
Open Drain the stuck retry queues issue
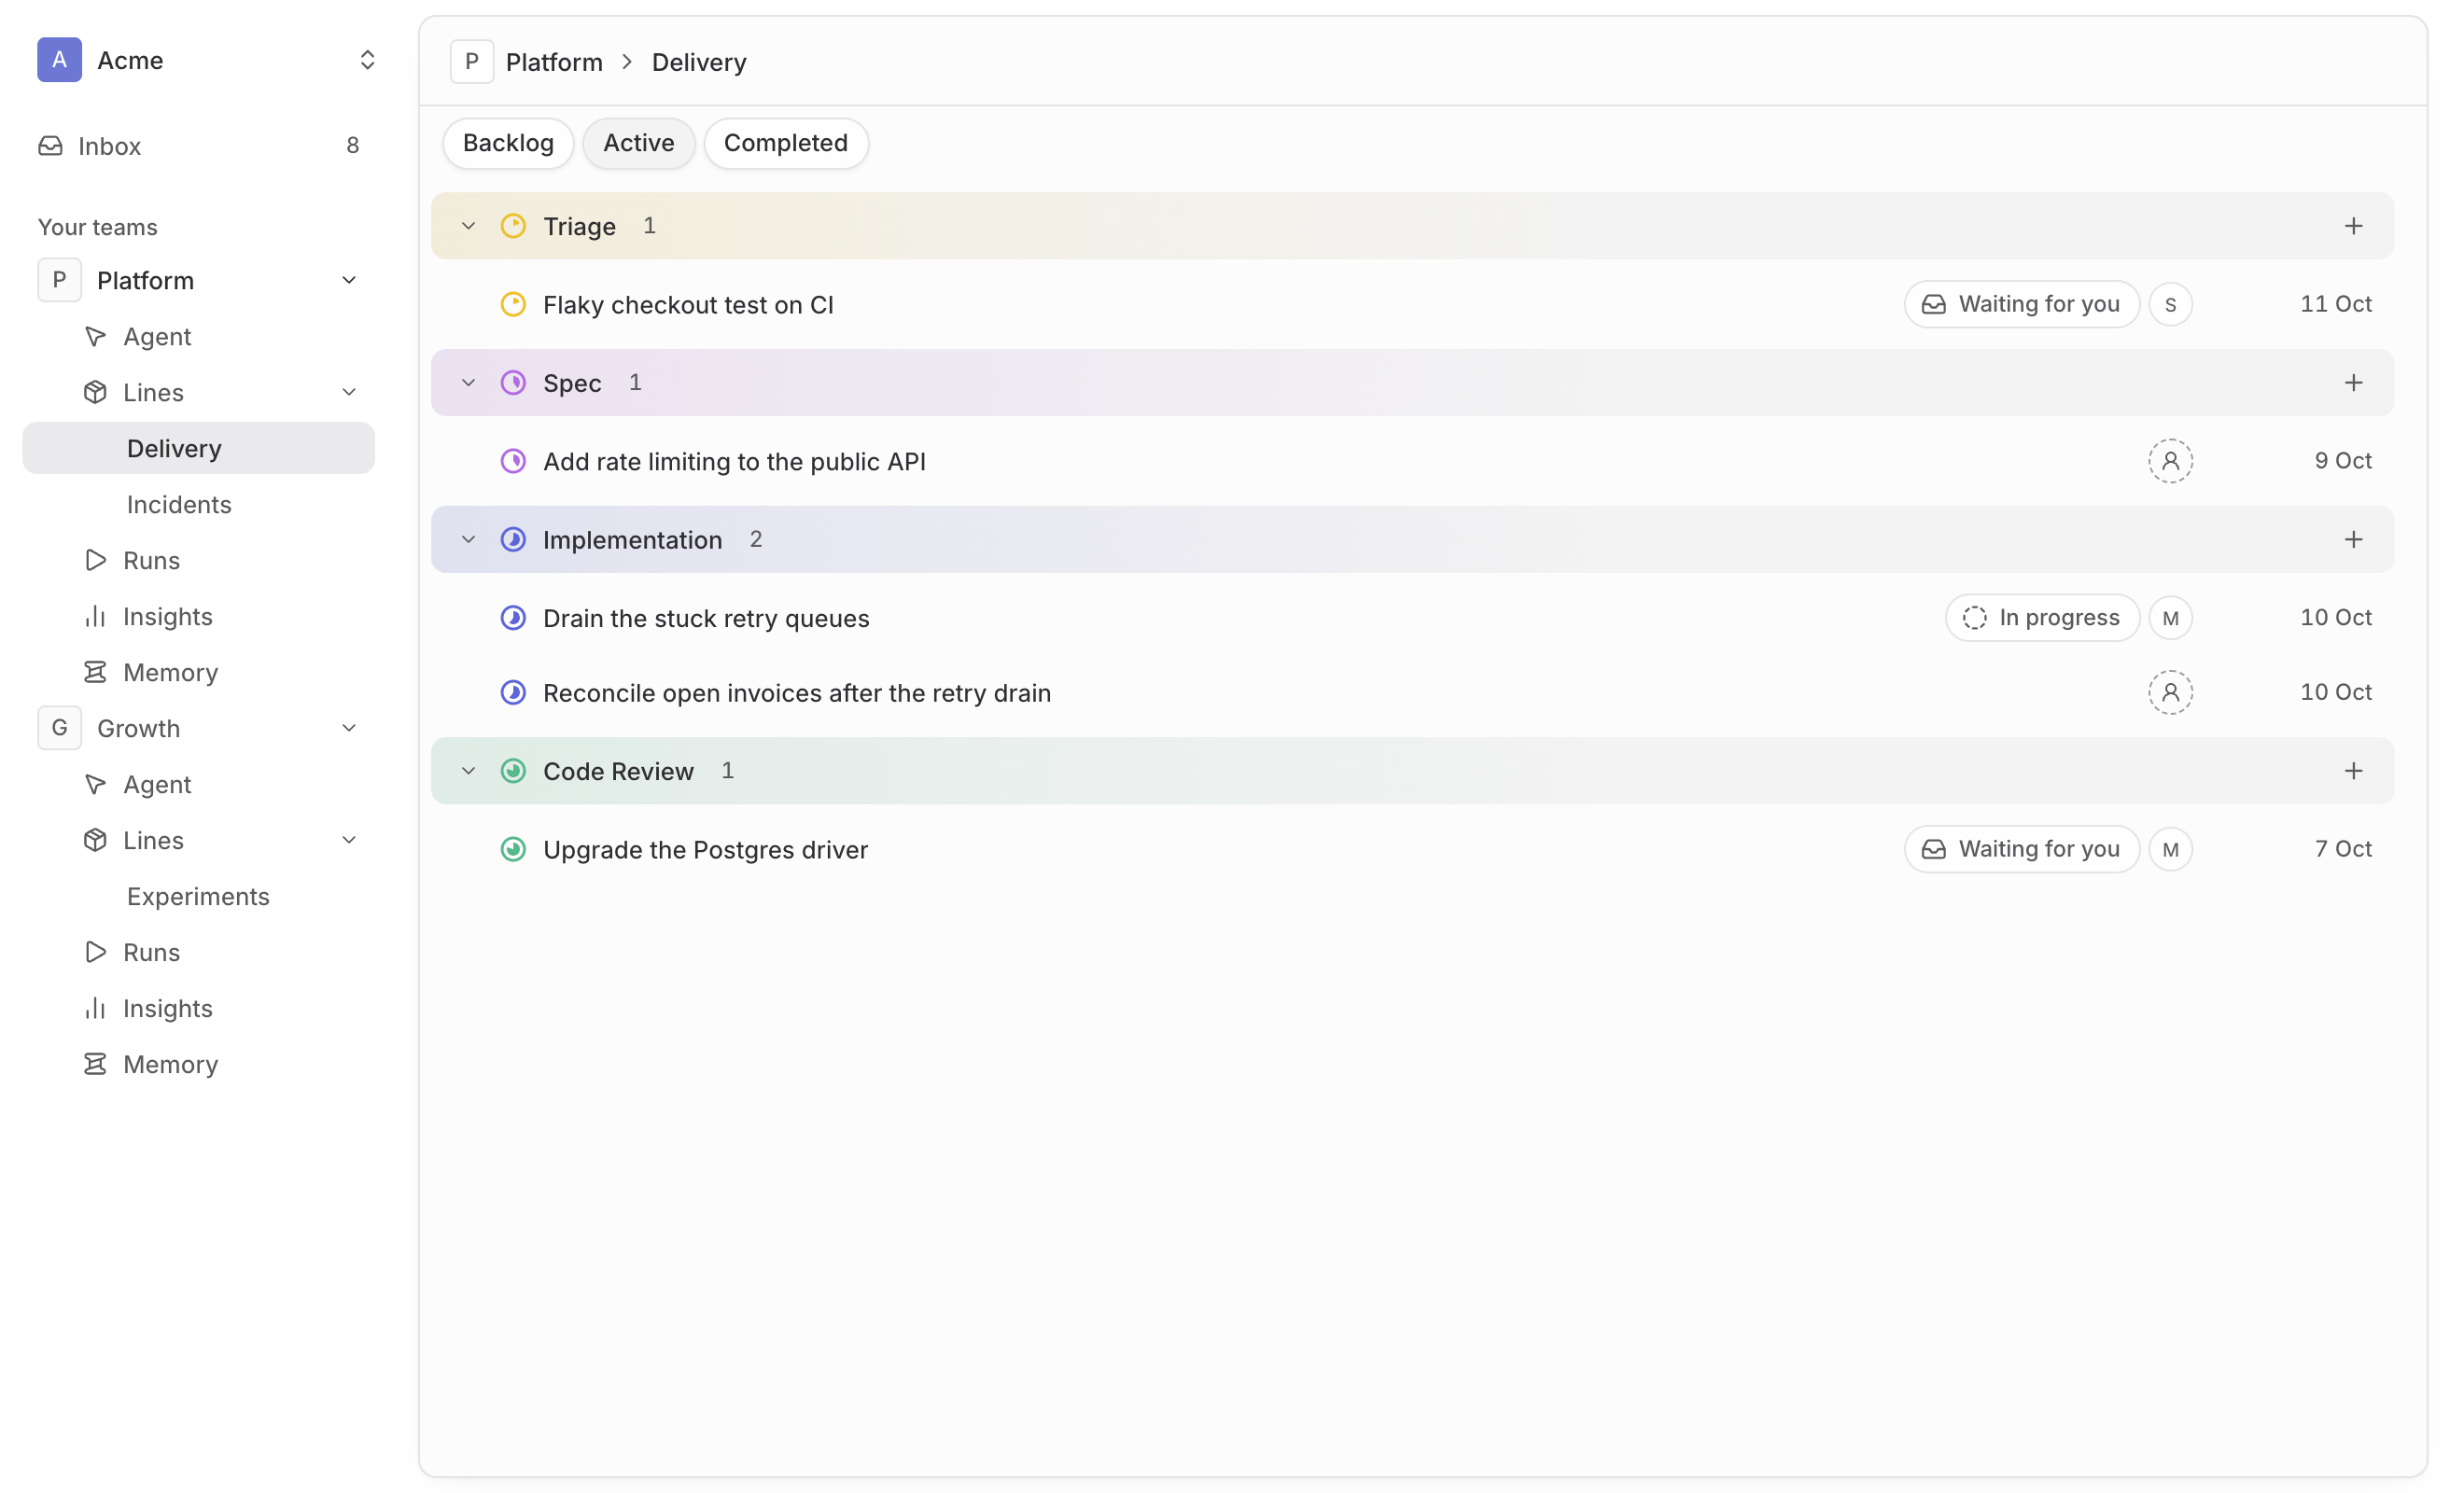pos(1412,618)
